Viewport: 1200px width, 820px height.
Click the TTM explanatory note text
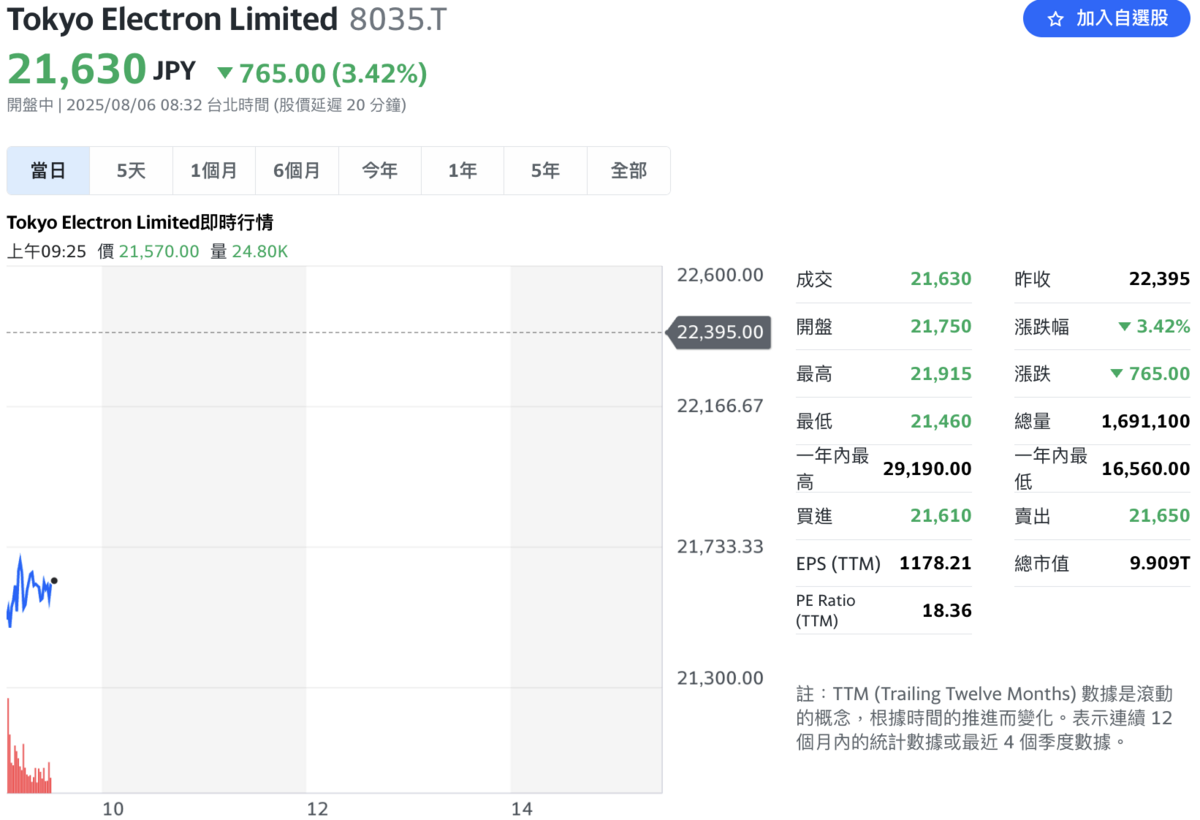(984, 718)
